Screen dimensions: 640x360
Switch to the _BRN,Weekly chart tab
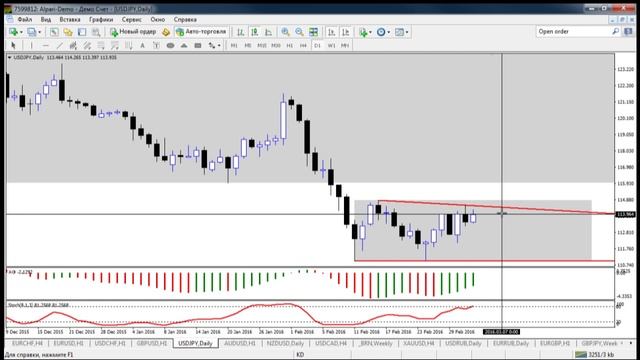tap(375, 343)
